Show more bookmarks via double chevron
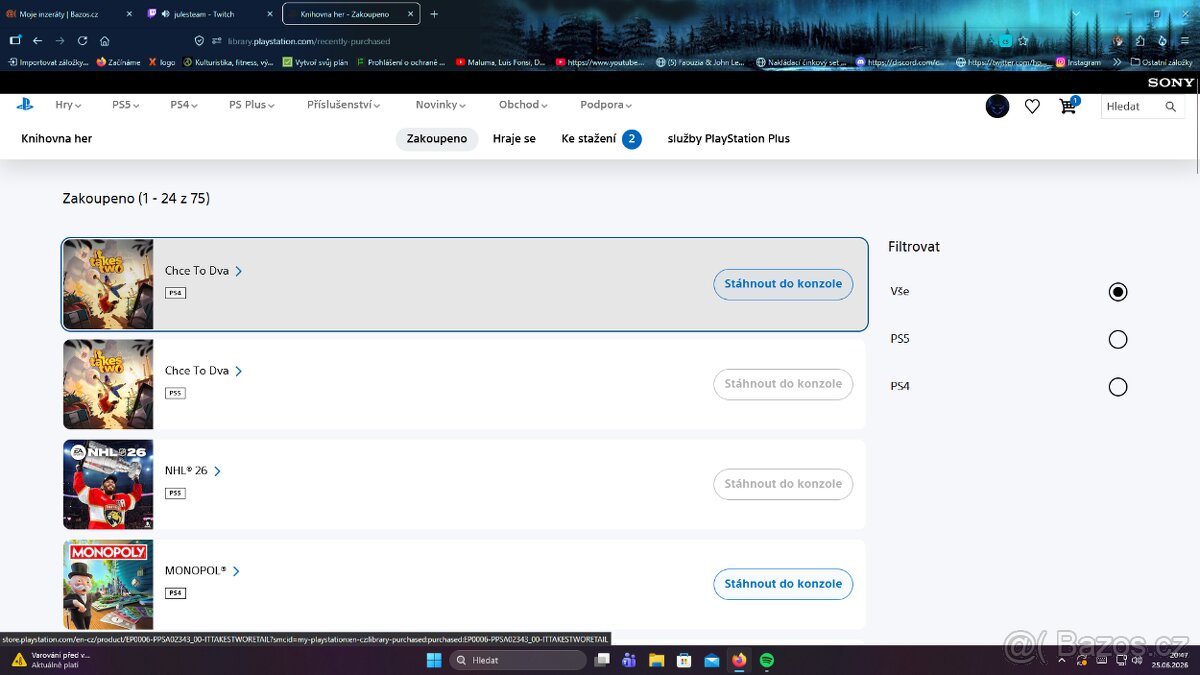 point(1117,62)
